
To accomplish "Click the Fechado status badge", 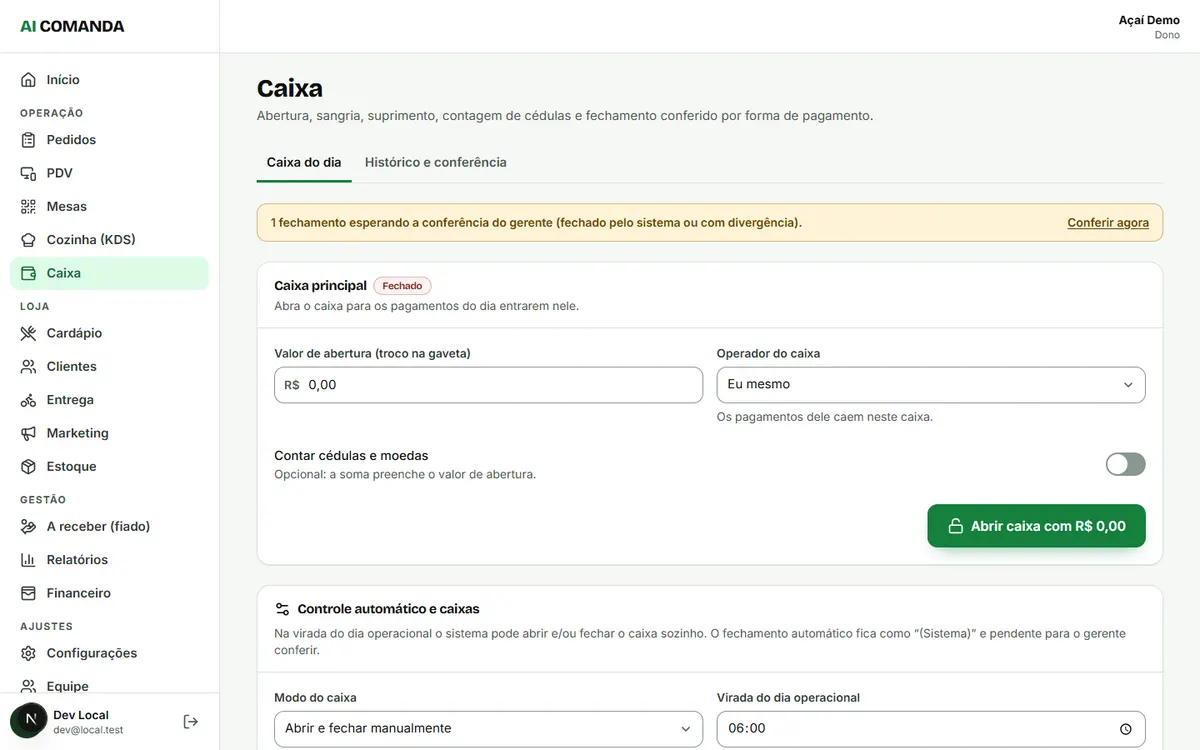I will (x=402, y=286).
